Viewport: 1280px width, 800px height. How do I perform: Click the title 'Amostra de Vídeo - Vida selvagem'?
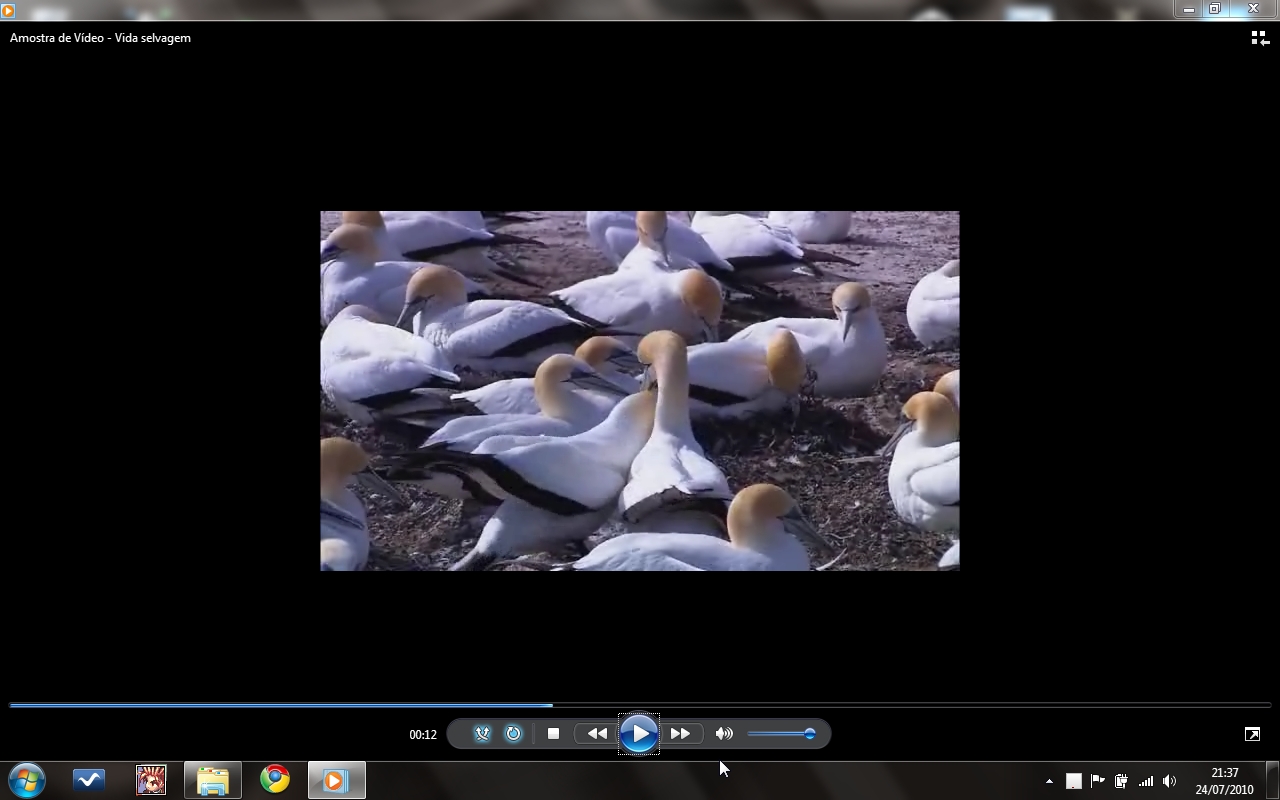tap(100, 38)
